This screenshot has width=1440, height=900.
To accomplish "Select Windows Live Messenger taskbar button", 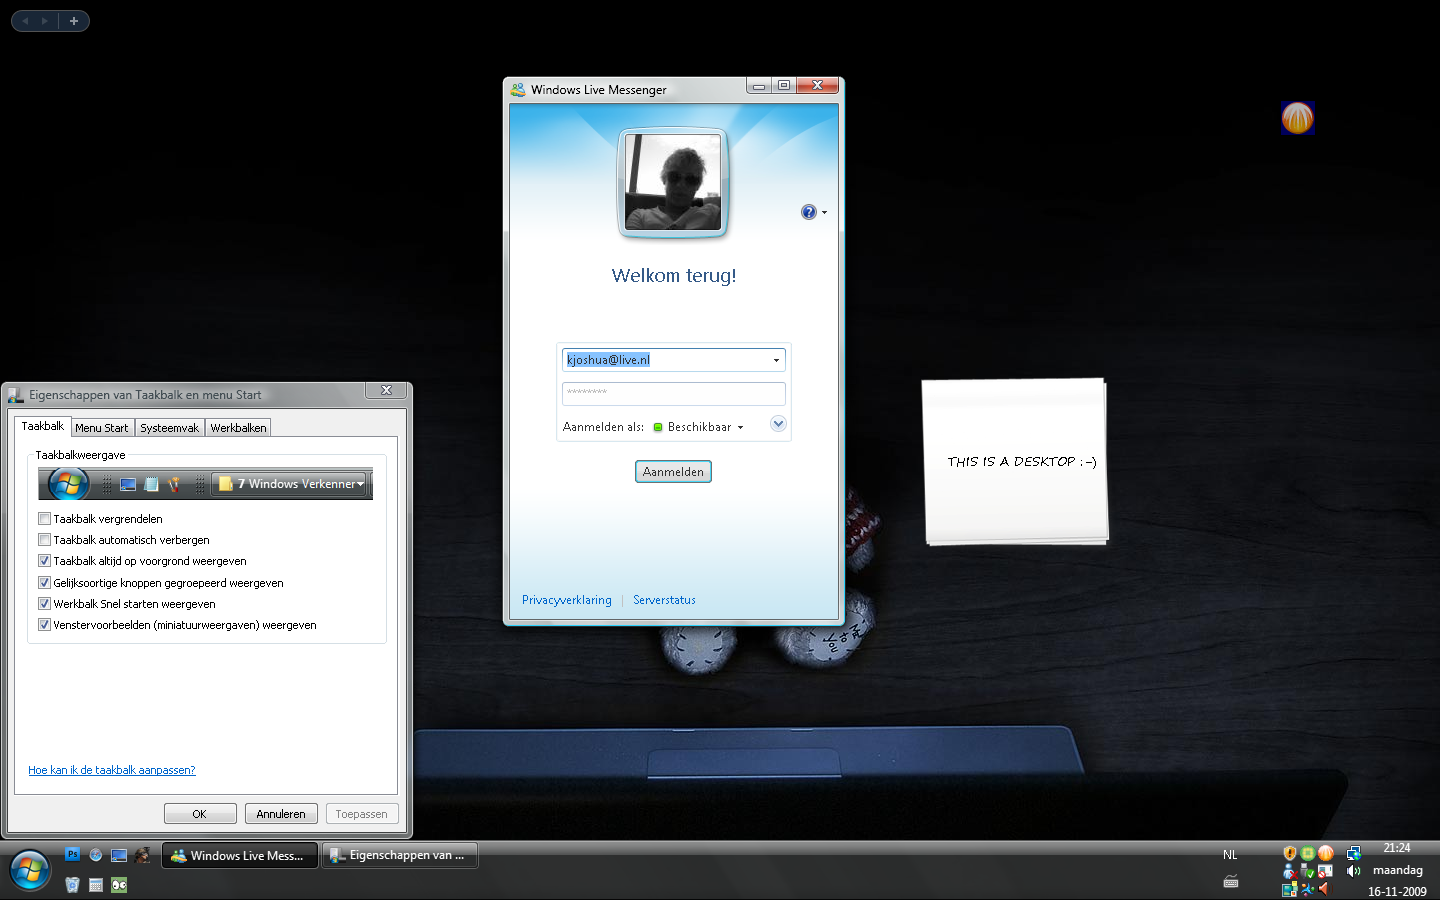I will 240,856.
